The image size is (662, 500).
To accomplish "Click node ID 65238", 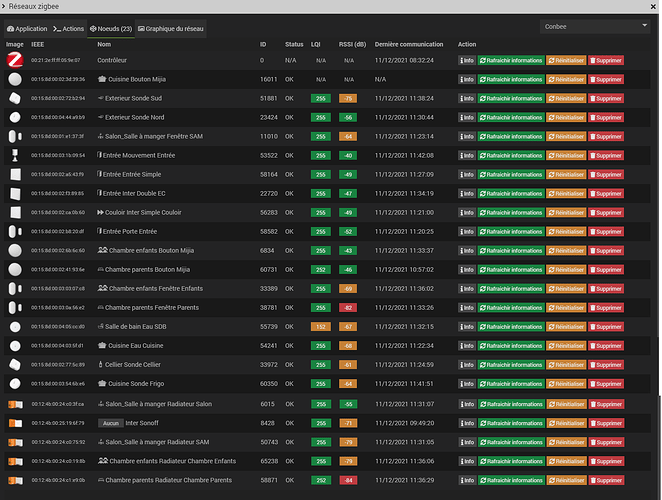I will (x=269, y=461).
